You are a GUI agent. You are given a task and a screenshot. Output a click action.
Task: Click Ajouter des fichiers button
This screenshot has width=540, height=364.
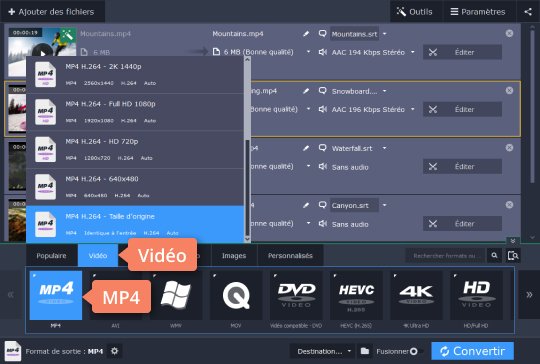click(x=52, y=12)
